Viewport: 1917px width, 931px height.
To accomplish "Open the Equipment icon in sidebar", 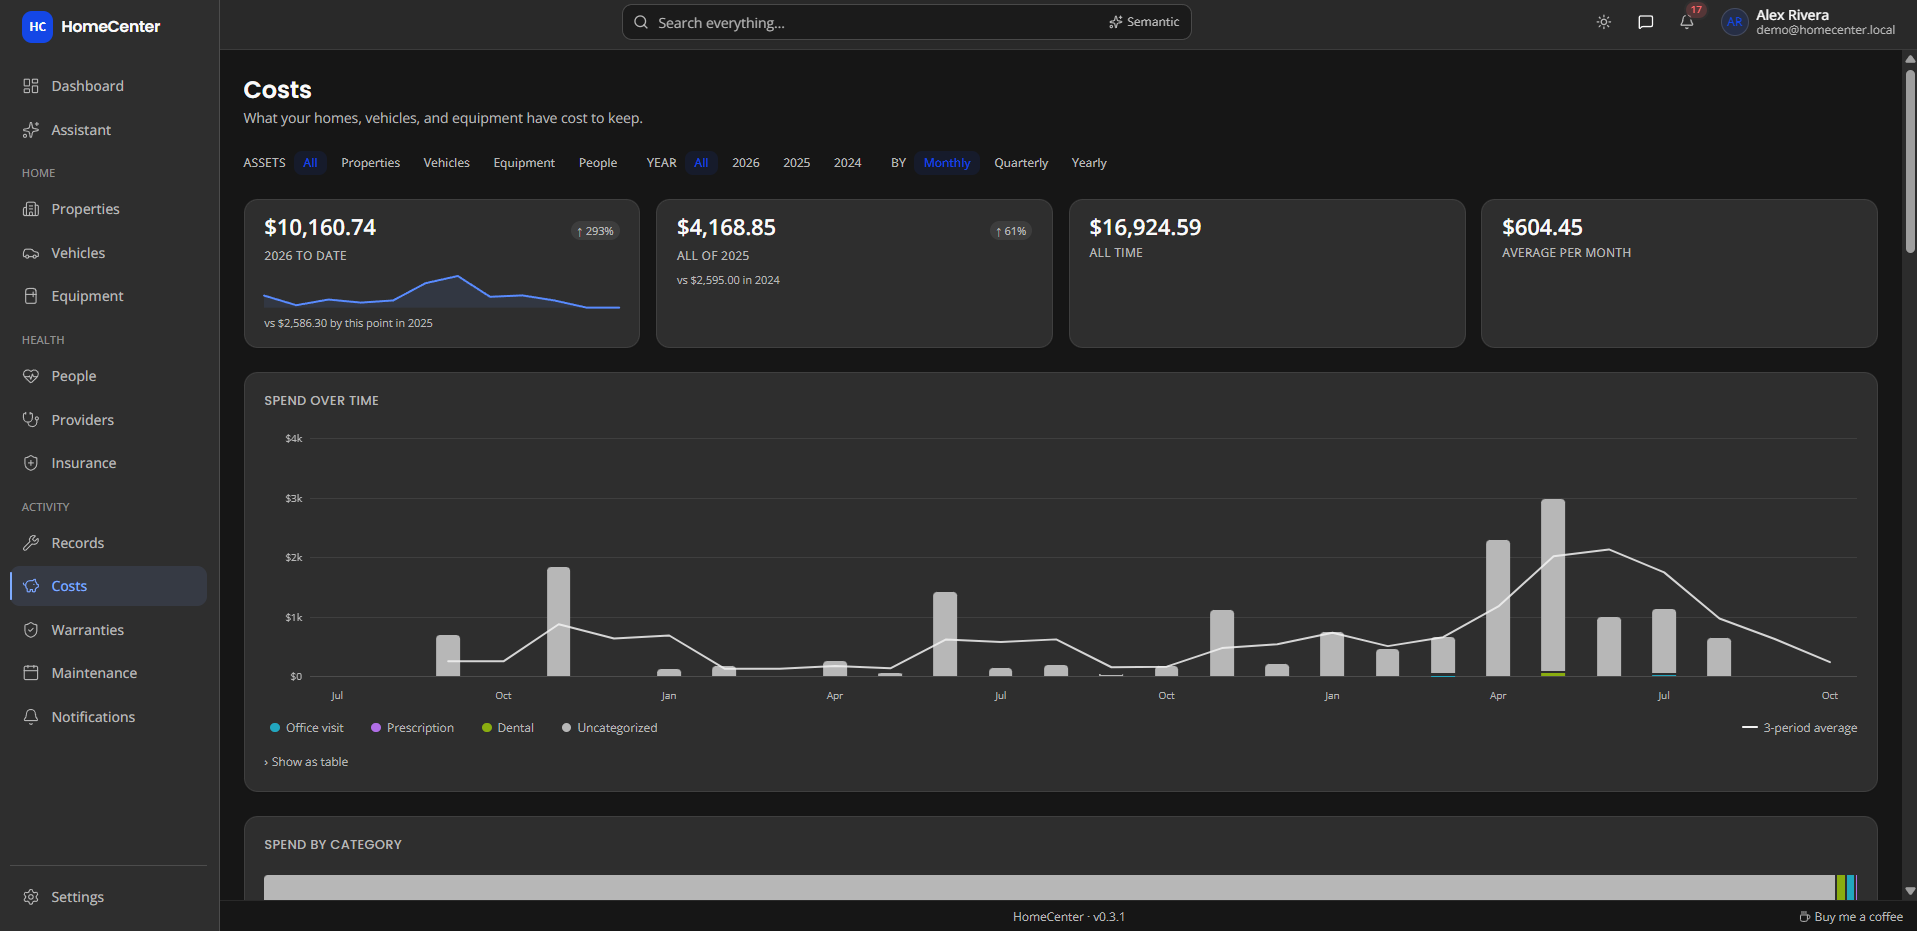I will pos(31,296).
